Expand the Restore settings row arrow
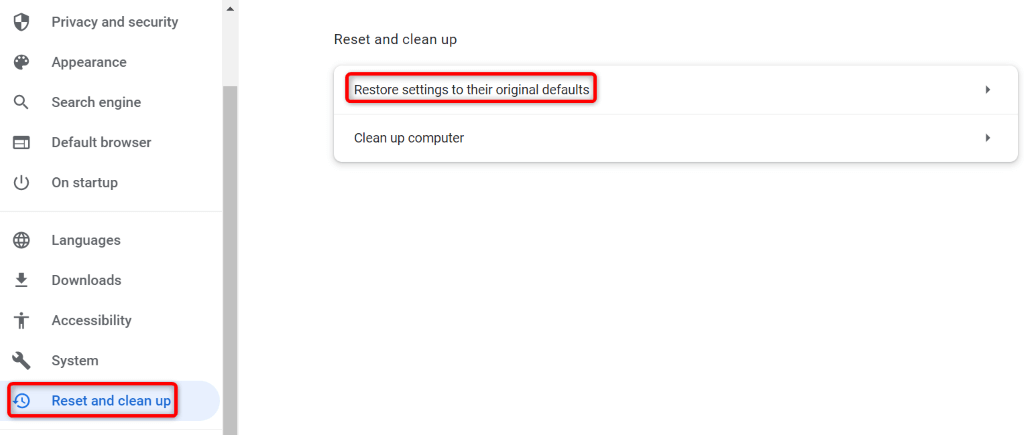The width and height of the screenshot is (1024, 435). pyautogui.click(x=987, y=90)
